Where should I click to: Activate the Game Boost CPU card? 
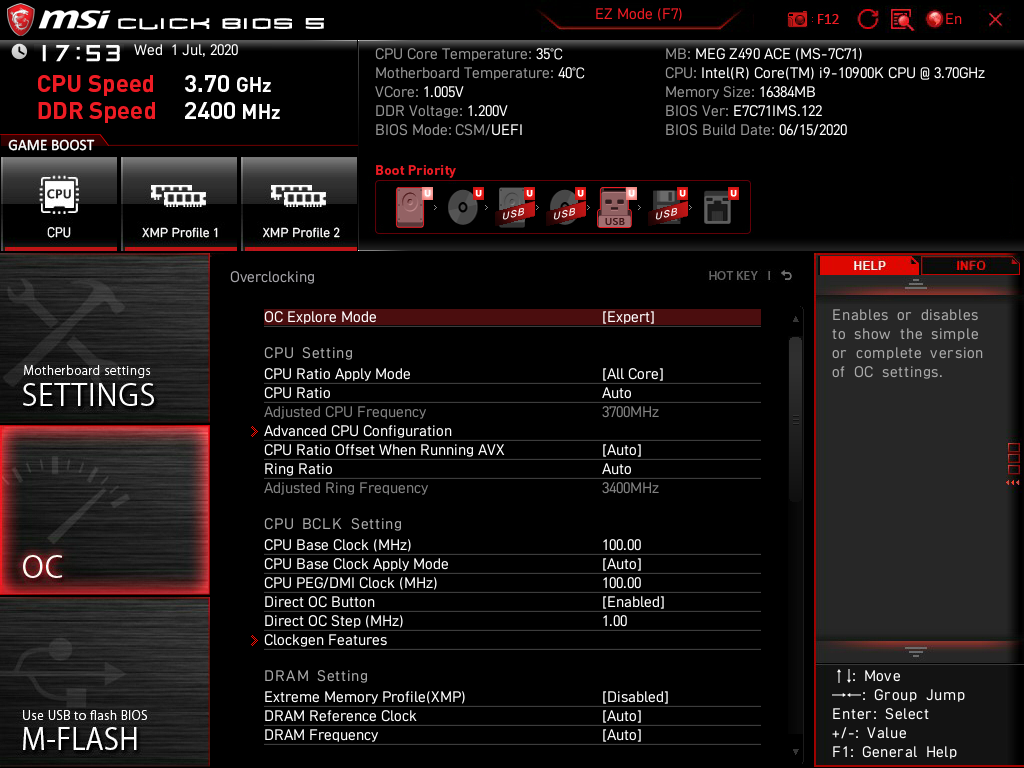click(59, 203)
